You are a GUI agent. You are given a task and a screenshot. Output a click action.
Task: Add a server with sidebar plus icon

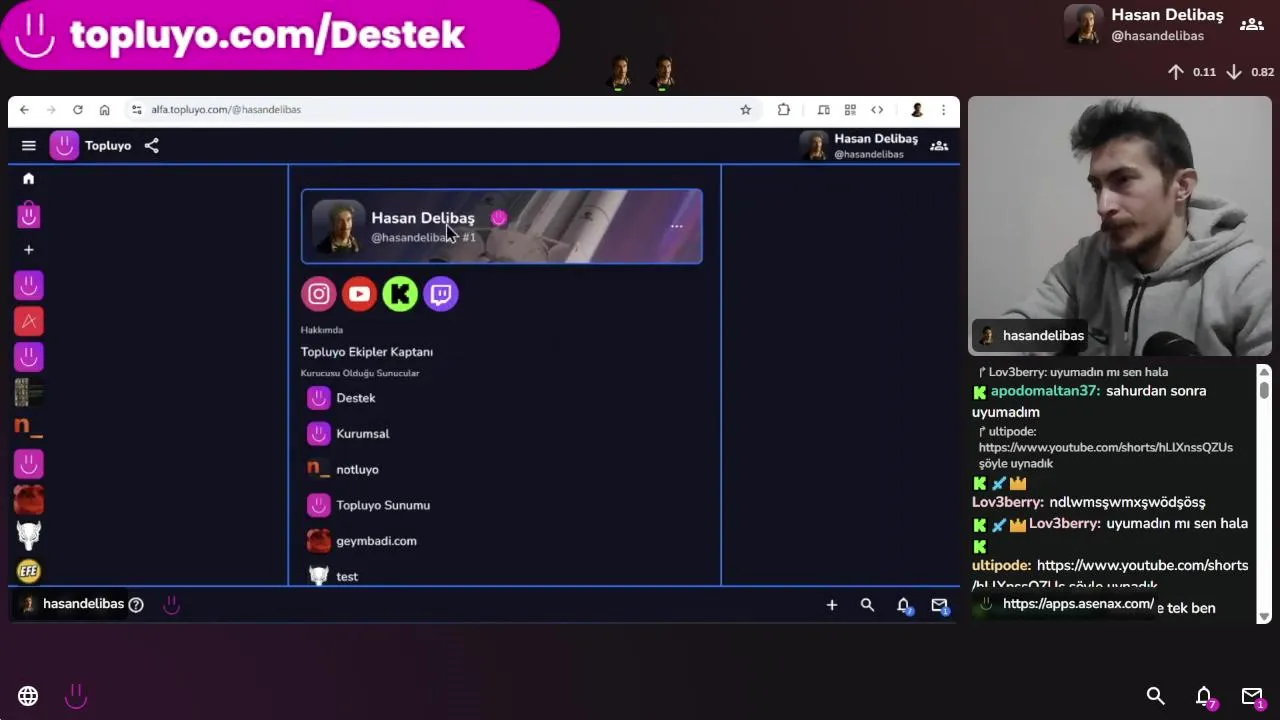click(28, 250)
